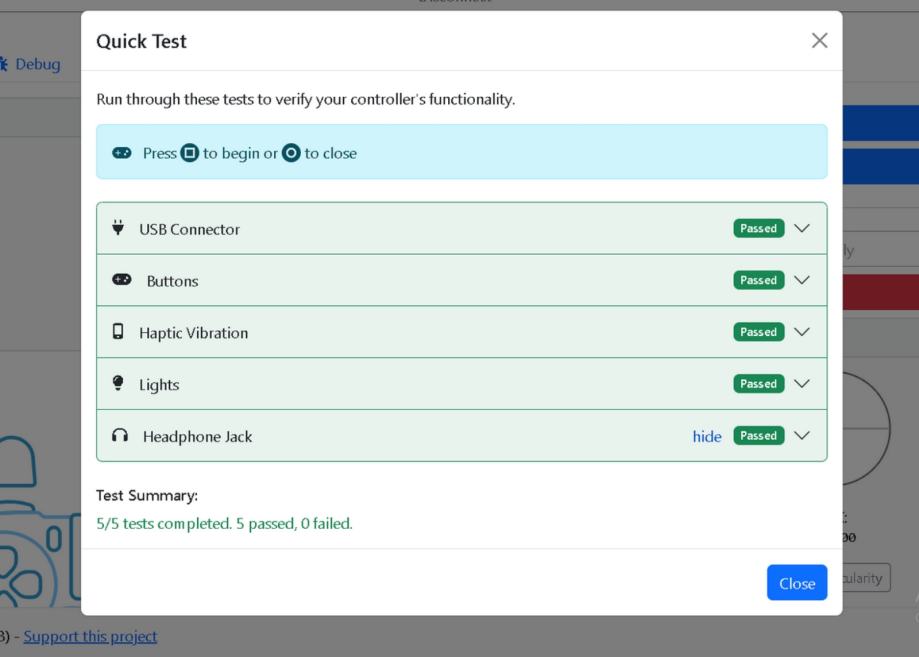Expand the USB Connector test section
This screenshot has width=919, height=657.
point(801,228)
